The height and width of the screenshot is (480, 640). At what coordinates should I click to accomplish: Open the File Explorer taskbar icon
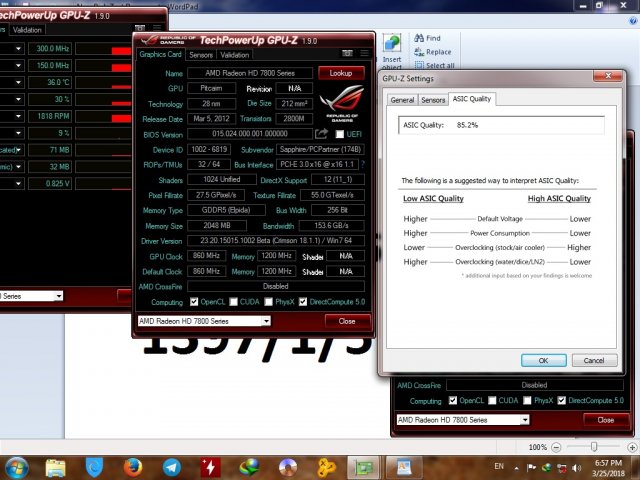[x=56, y=466]
